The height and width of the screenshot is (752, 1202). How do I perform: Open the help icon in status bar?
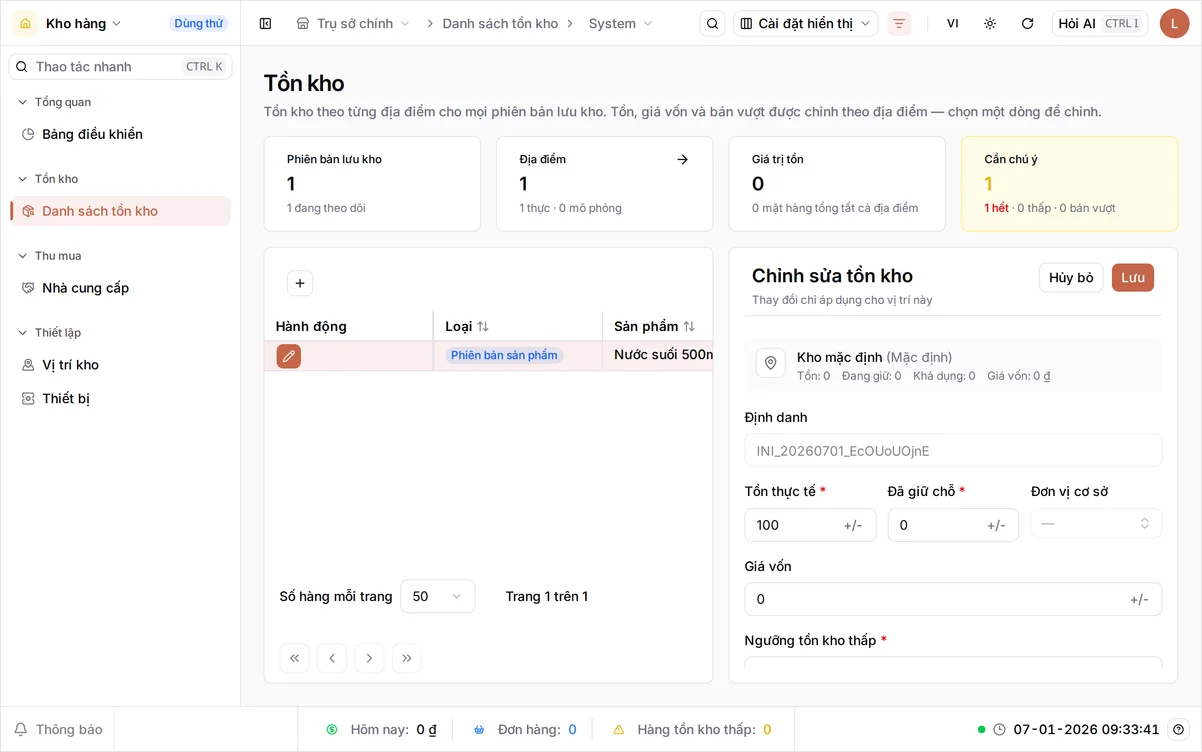(x=1179, y=729)
